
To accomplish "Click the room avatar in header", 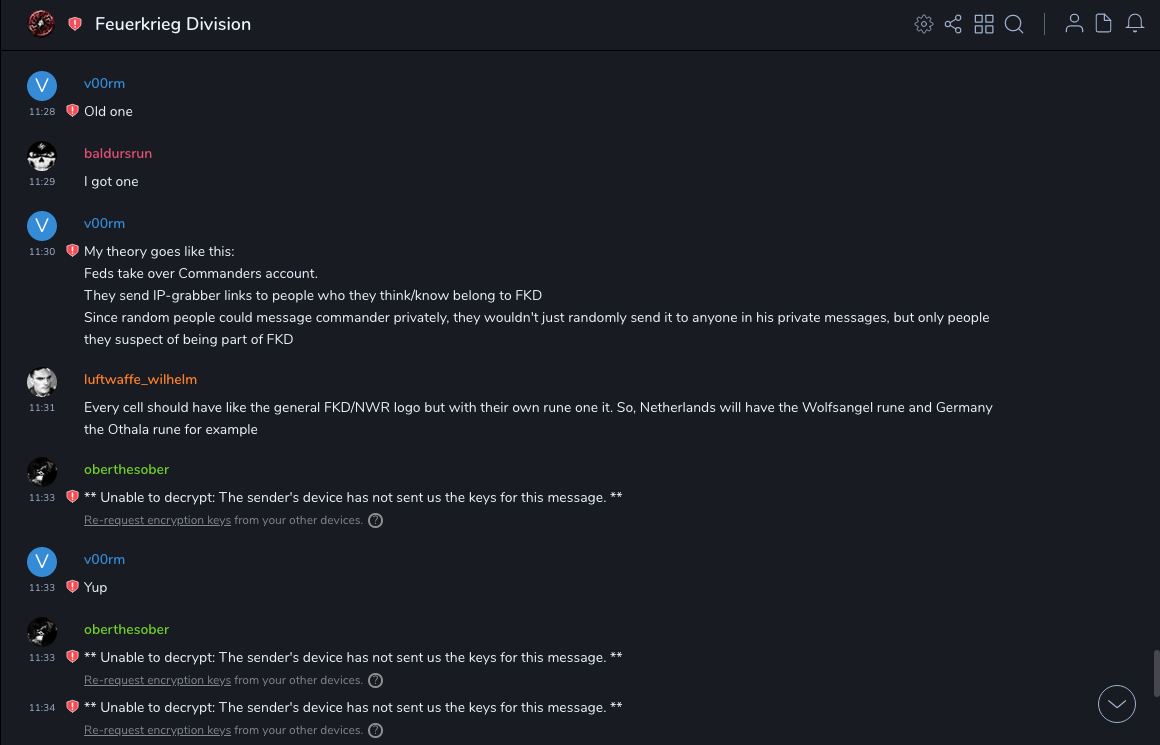I will 41,24.
